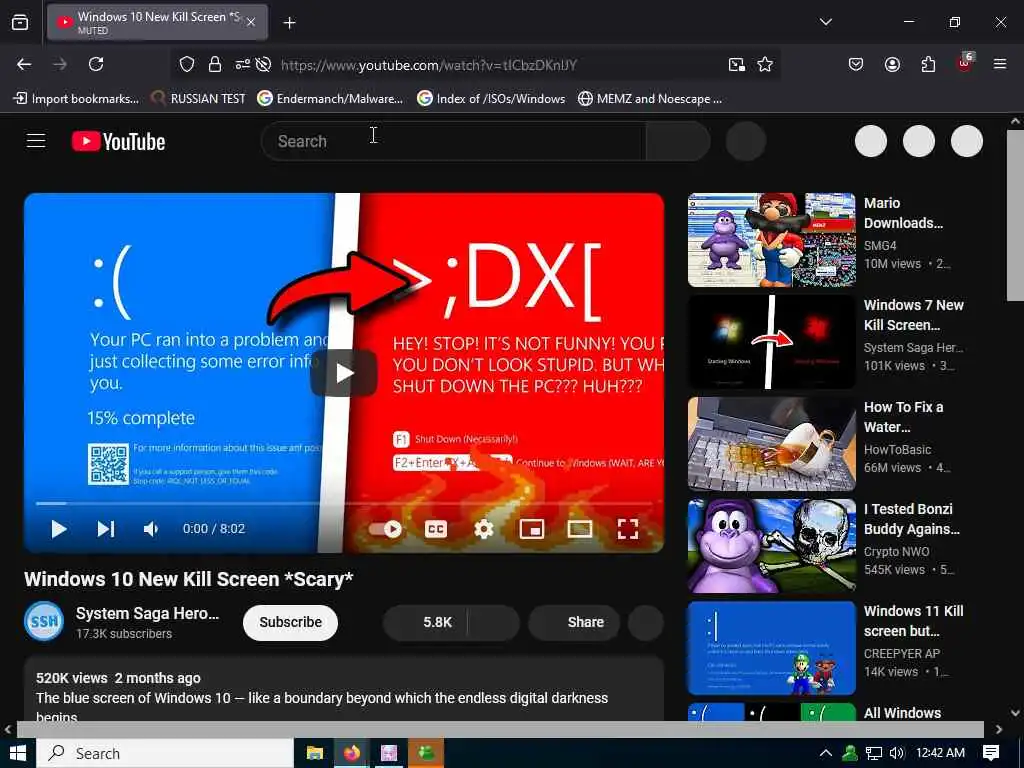Go back to previous page

[x=24, y=64]
